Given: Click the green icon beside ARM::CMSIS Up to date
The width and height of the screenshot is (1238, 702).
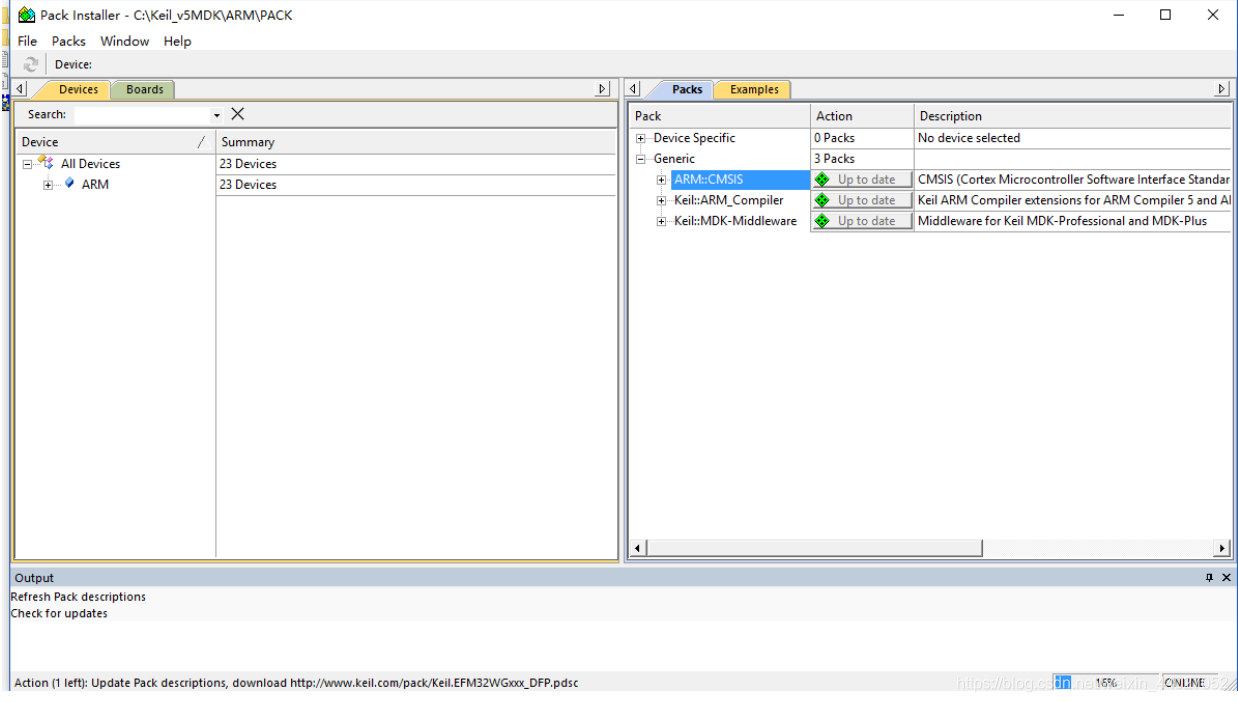Looking at the screenshot, I should 822,180.
